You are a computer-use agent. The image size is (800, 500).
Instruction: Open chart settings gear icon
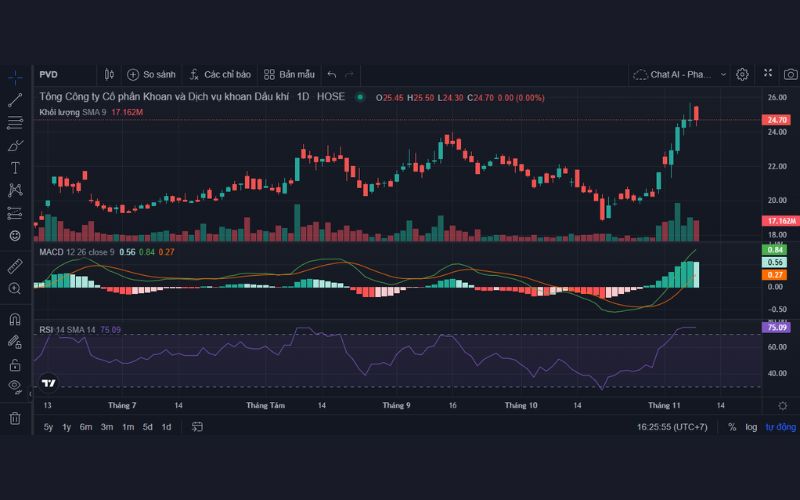(x=742, y=74)
